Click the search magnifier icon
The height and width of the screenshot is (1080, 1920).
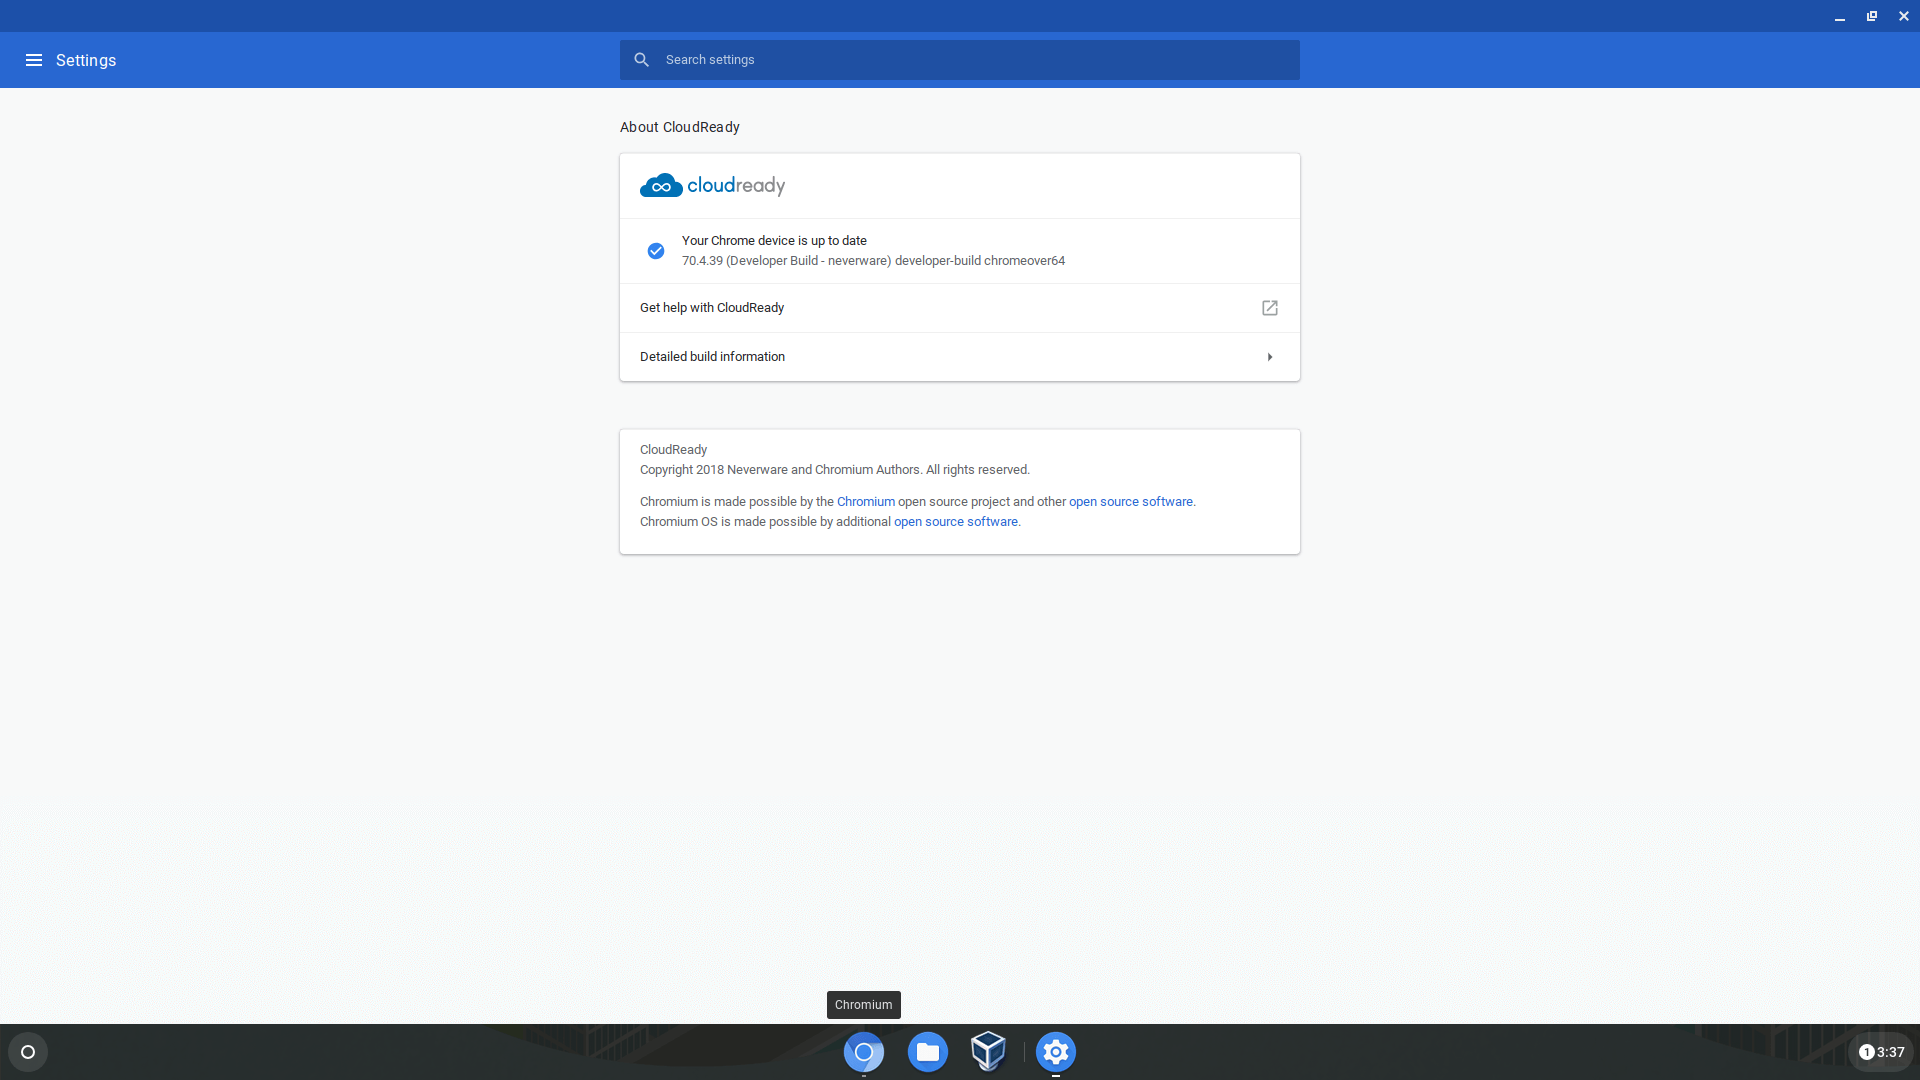tap(642, 60)
